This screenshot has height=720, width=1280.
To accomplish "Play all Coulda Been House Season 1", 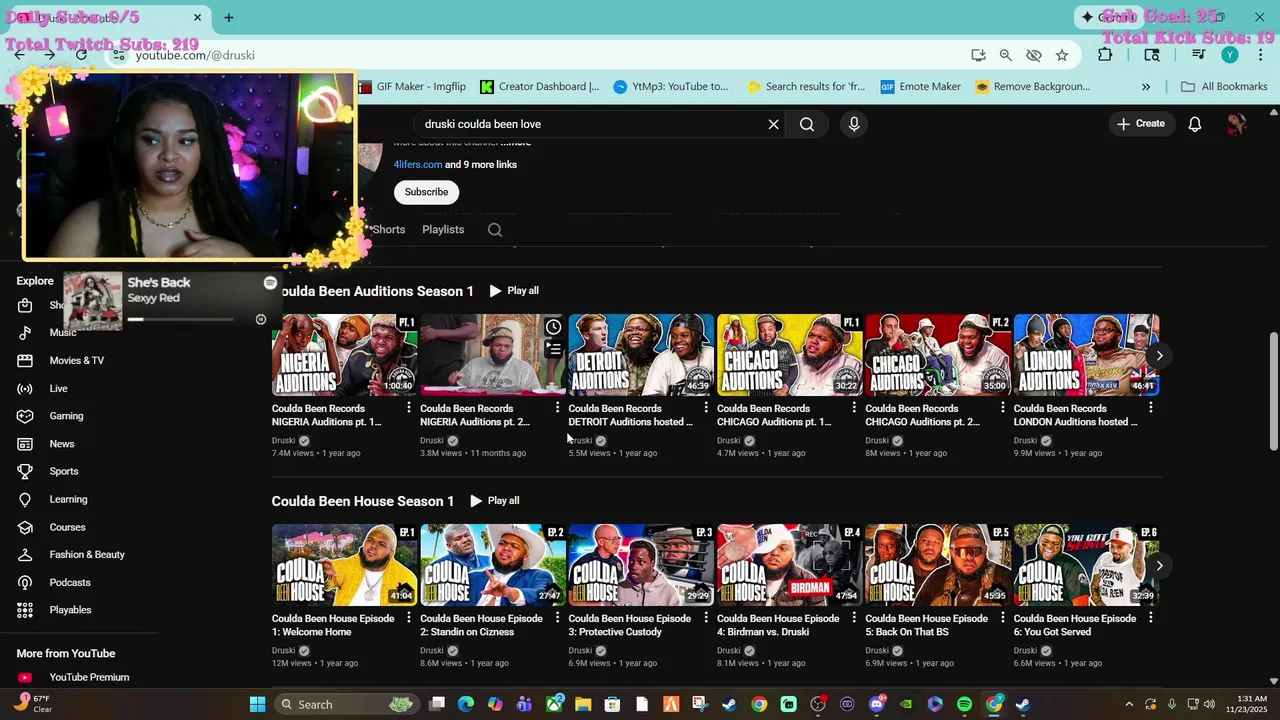I will point(495,501).
